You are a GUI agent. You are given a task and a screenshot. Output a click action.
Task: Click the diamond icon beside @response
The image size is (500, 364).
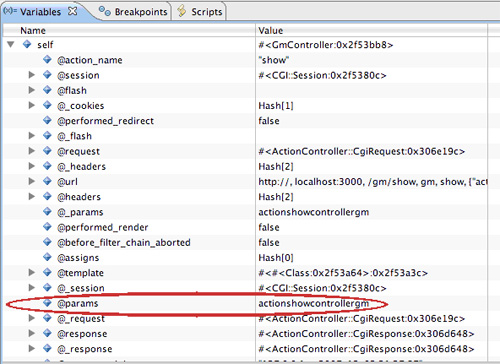coord(47,333)
